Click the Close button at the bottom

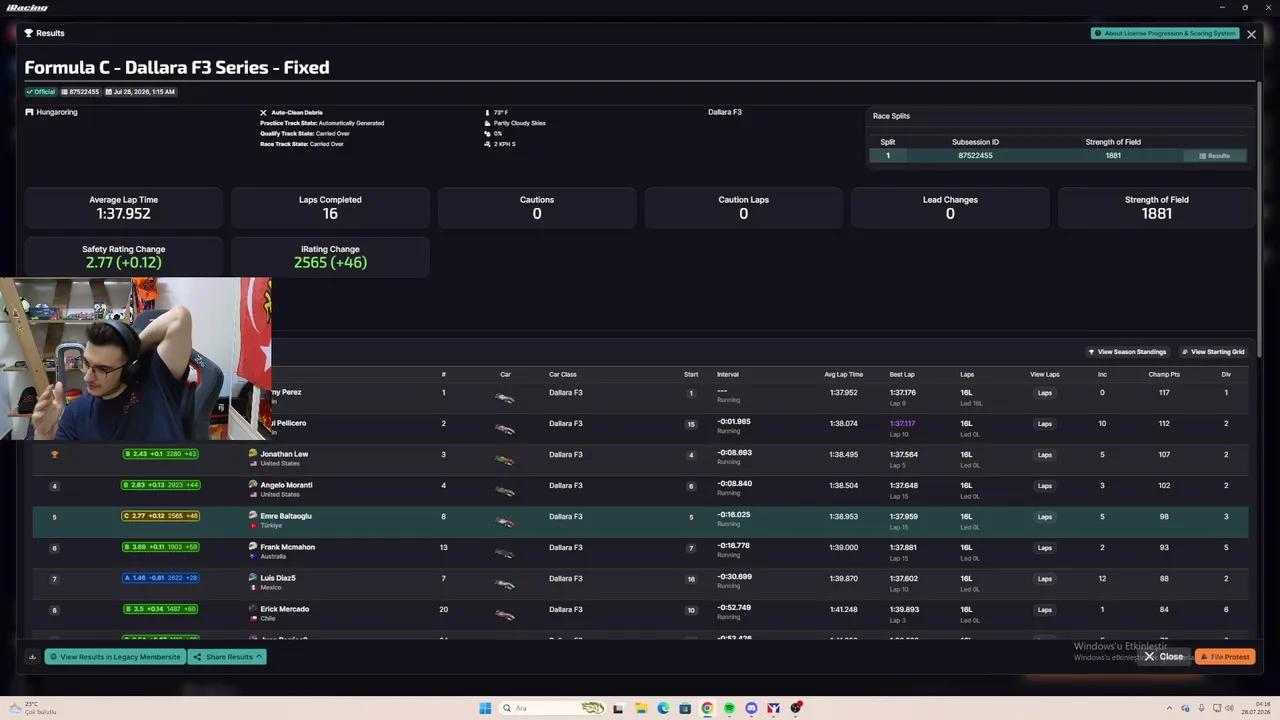pyautogui.click(x=1165, y=657)
